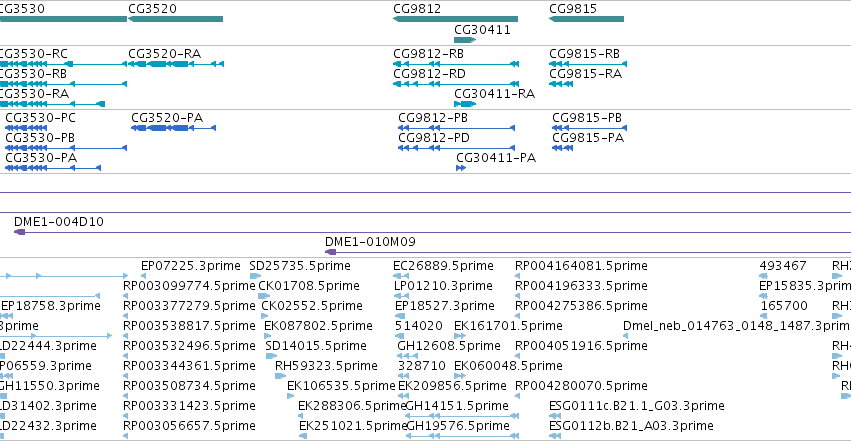
Task: Open the CG3520-RA transcript label
Action: click(x=164, y=54)
